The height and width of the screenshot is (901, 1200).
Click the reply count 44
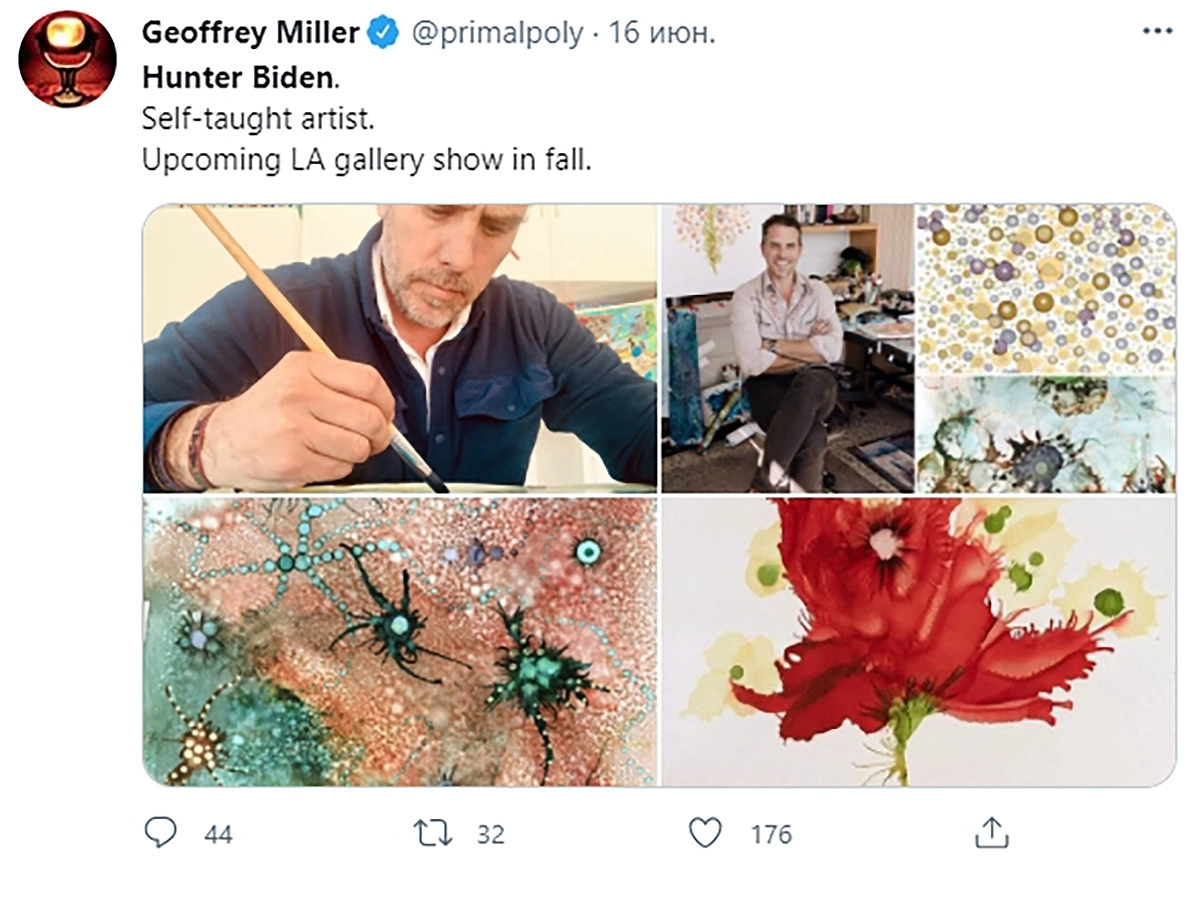click(x=218, y=834)
